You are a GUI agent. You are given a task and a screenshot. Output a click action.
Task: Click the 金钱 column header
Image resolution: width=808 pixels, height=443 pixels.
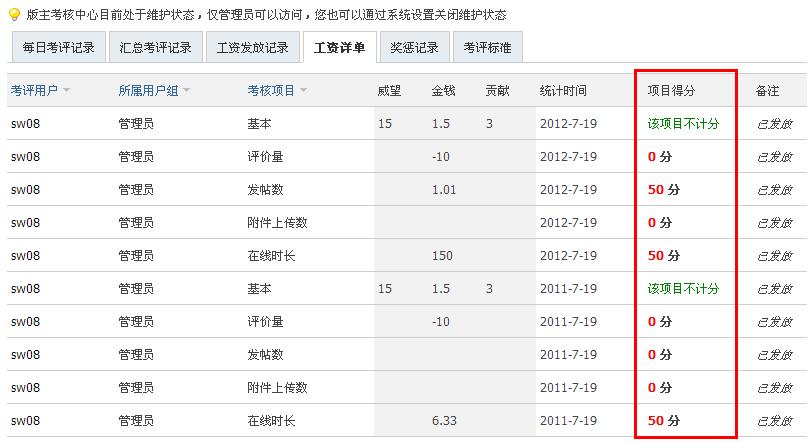443,91
